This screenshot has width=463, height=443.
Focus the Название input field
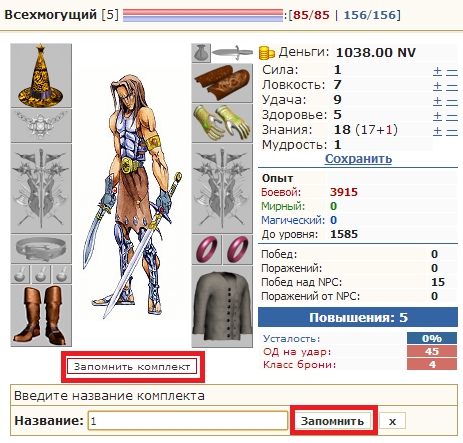point(188,421)
